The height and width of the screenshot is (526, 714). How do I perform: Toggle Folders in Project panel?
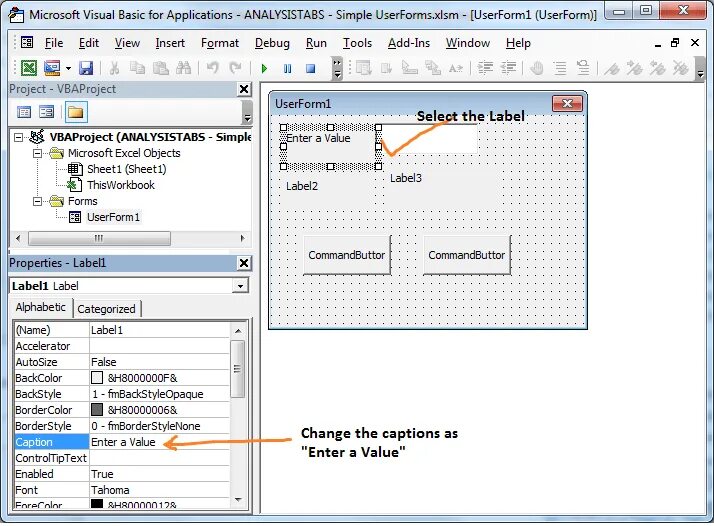[x=76, y=112]
